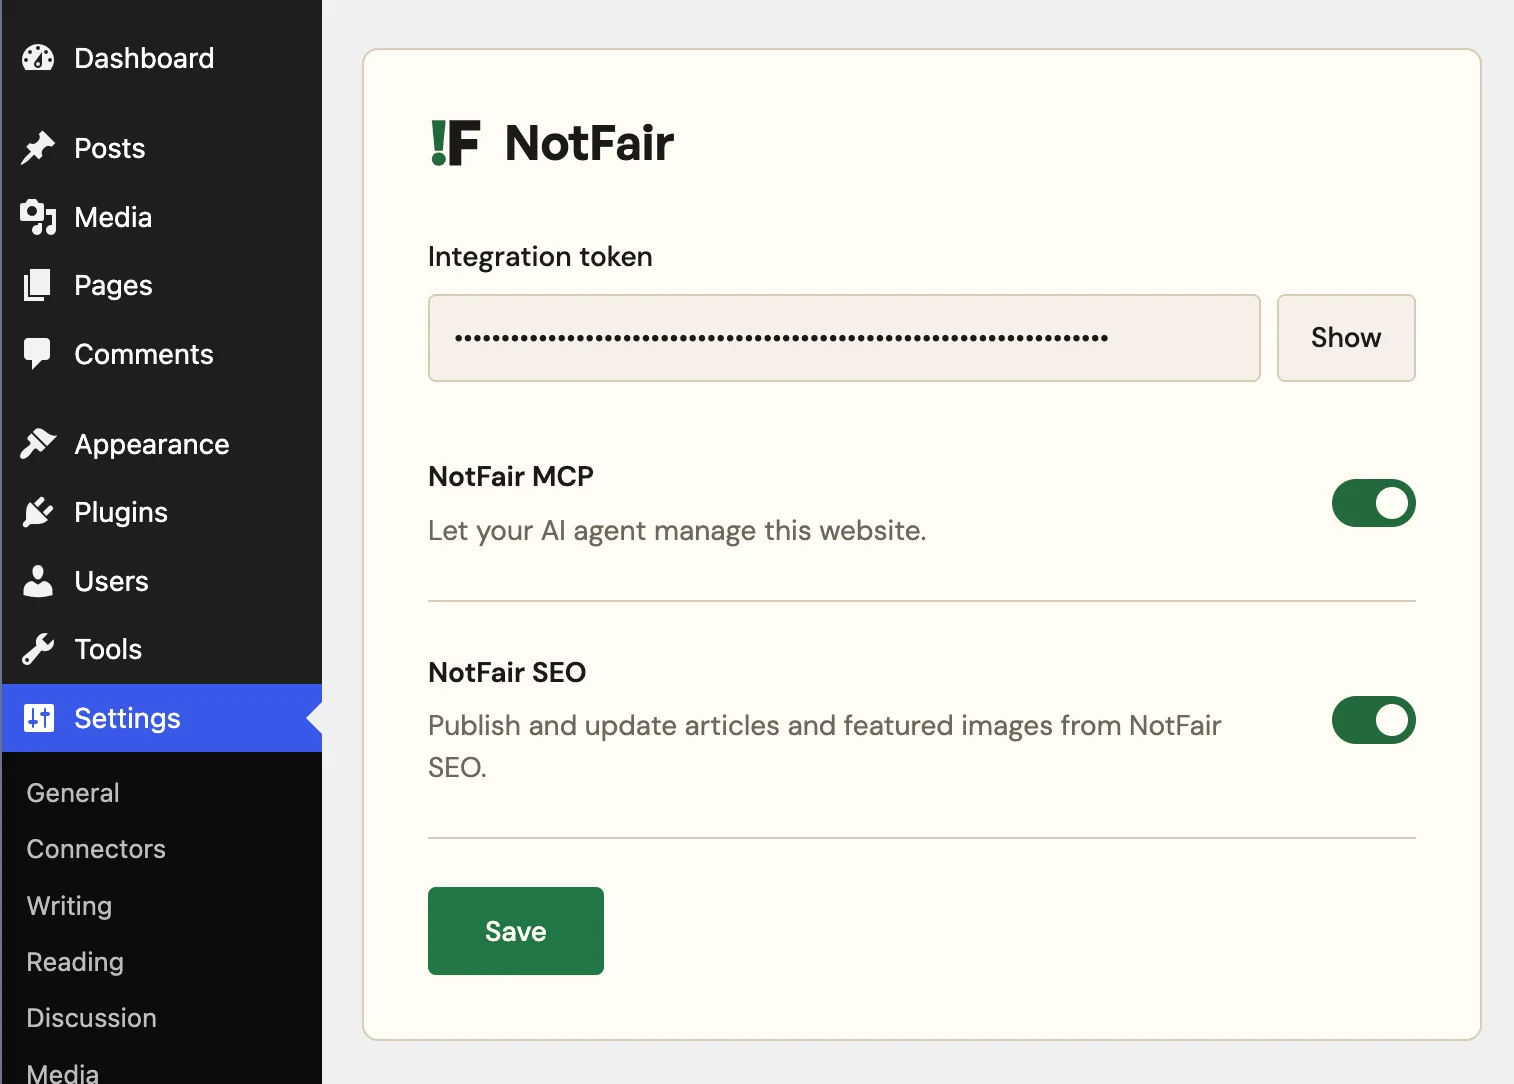Show the hidden integration token

(x=1346, y=338)
